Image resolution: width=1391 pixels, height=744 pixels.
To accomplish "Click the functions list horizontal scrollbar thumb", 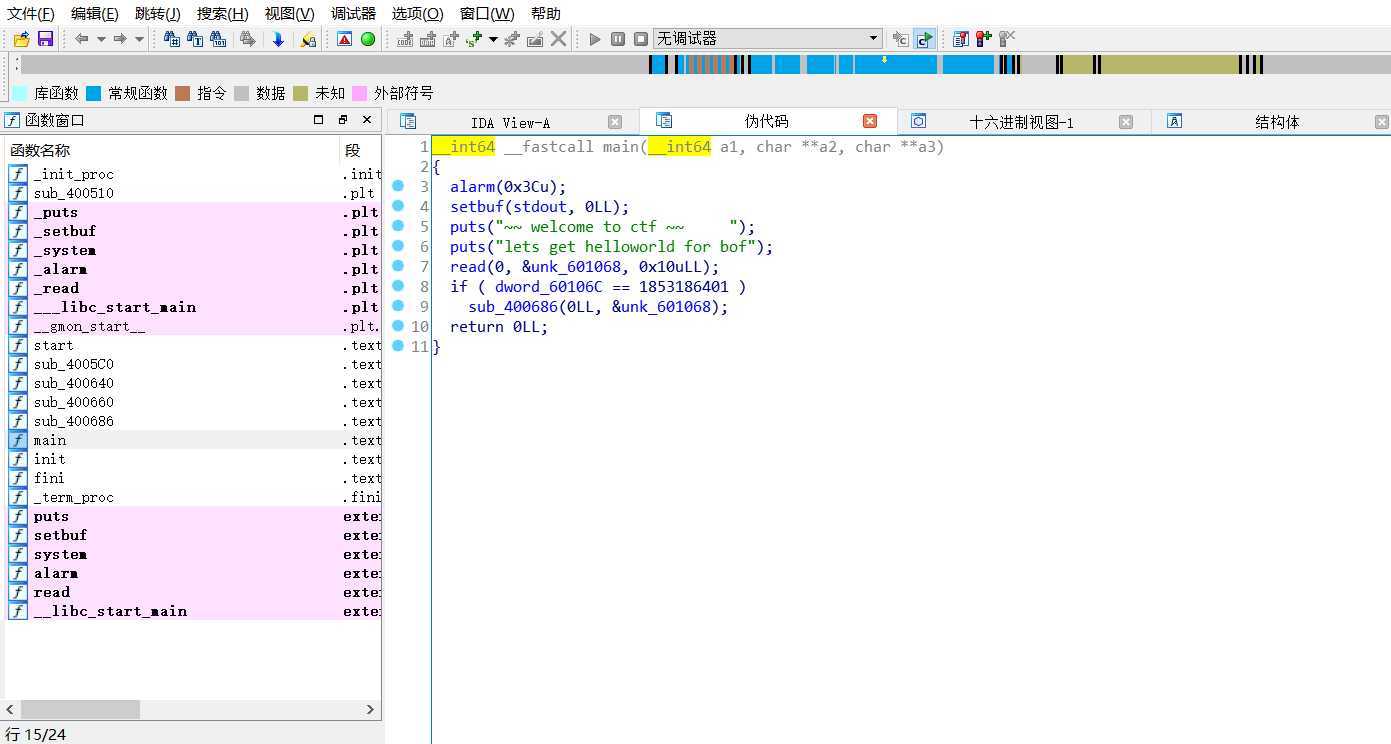I will coord(80,709).
